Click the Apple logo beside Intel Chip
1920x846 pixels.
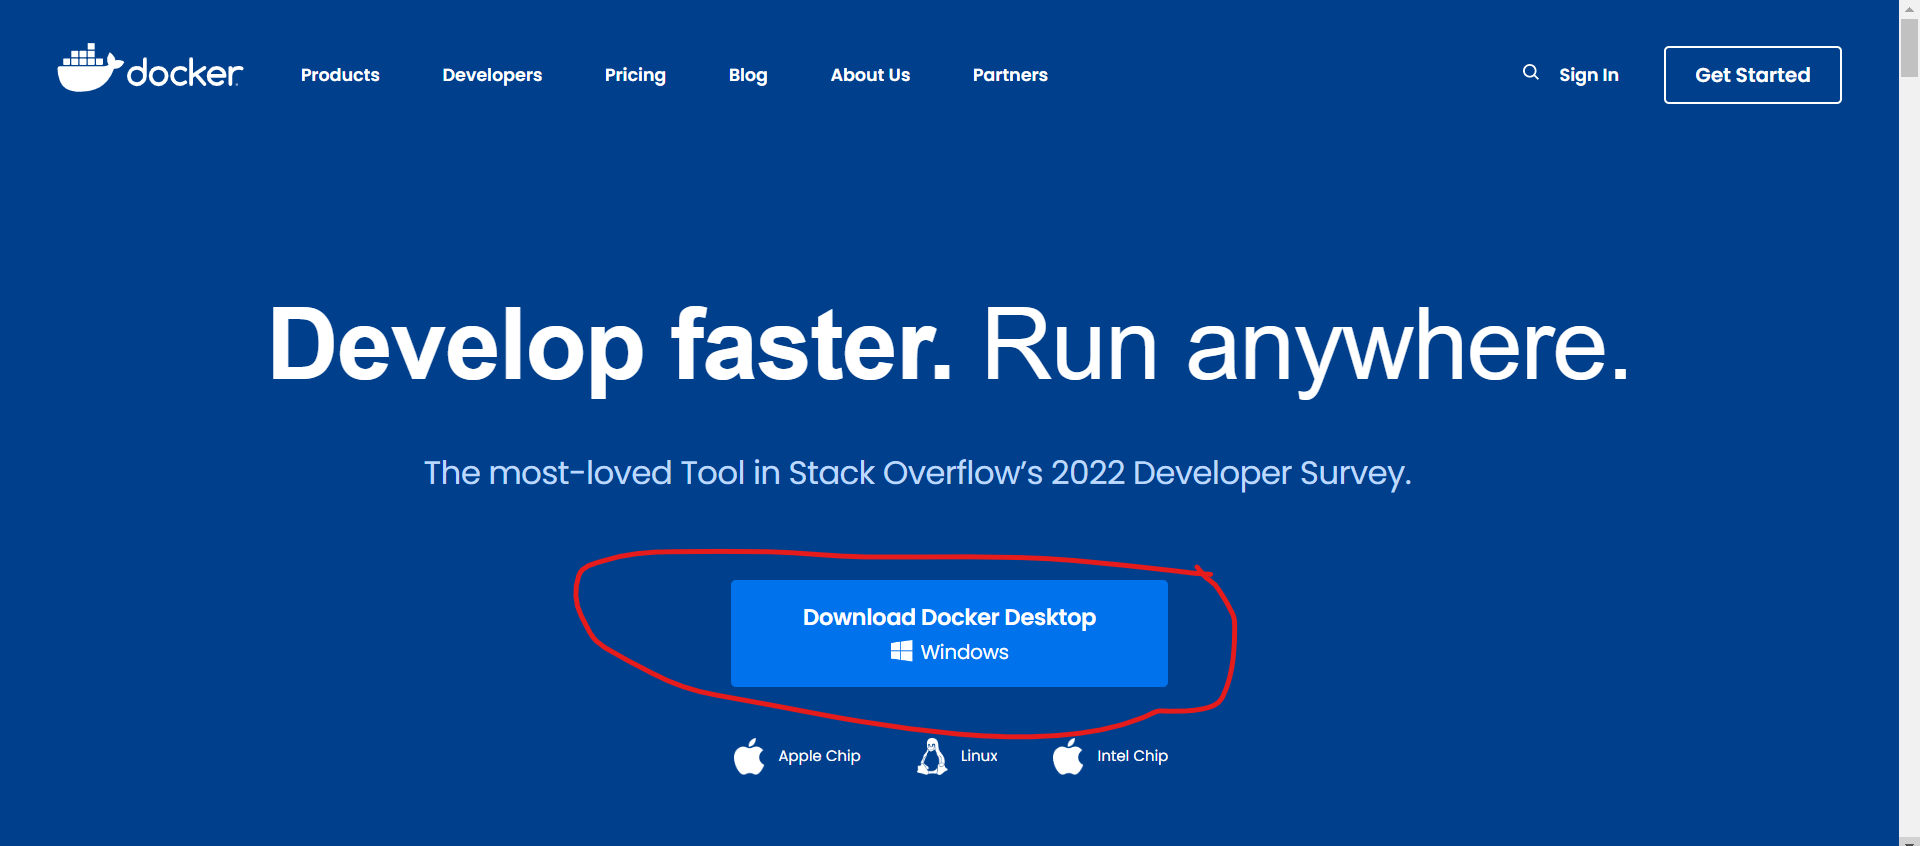point(1067,757)
